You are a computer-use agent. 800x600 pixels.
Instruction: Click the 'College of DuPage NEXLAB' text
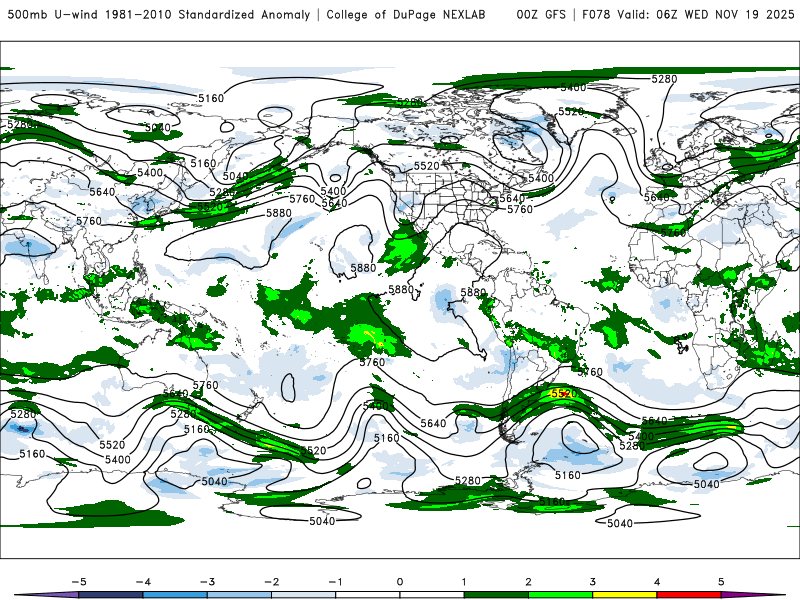(x=406, y=14)
